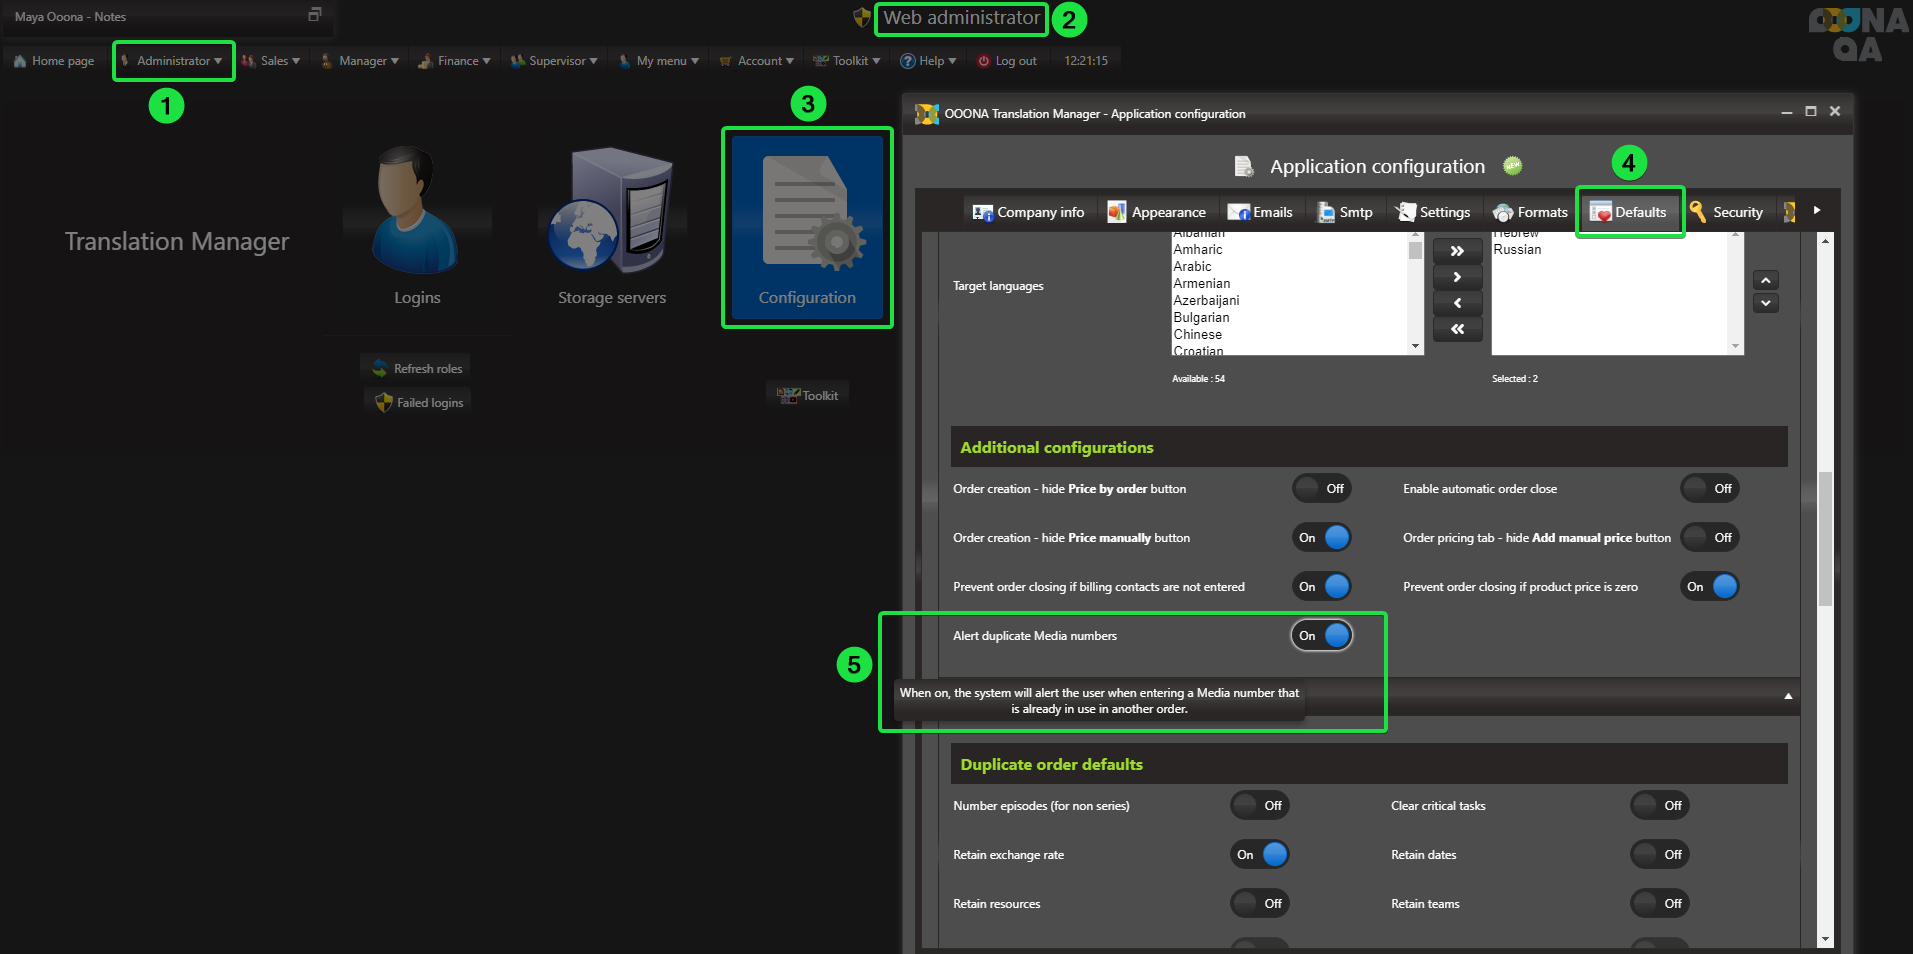Toggle Alert duplicate Media numbers switch
This screenshot has width=1913, height=954.
click(1321, 635)
